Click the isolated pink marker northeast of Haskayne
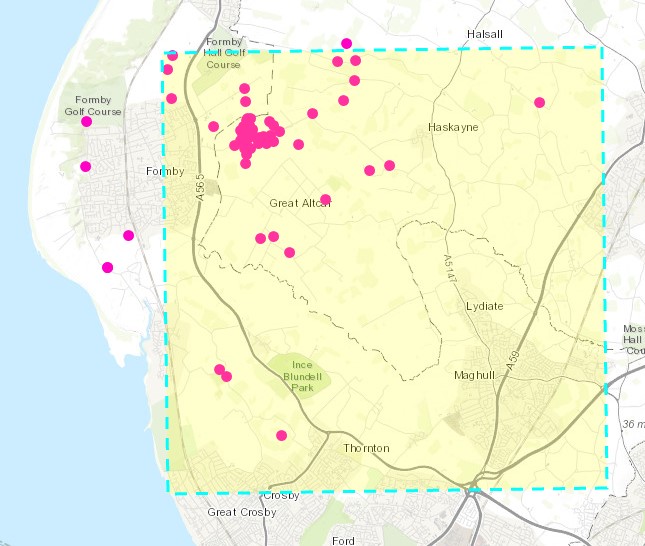Image resolution: width=645 pixels, height=546 pixels. [539, 102]
